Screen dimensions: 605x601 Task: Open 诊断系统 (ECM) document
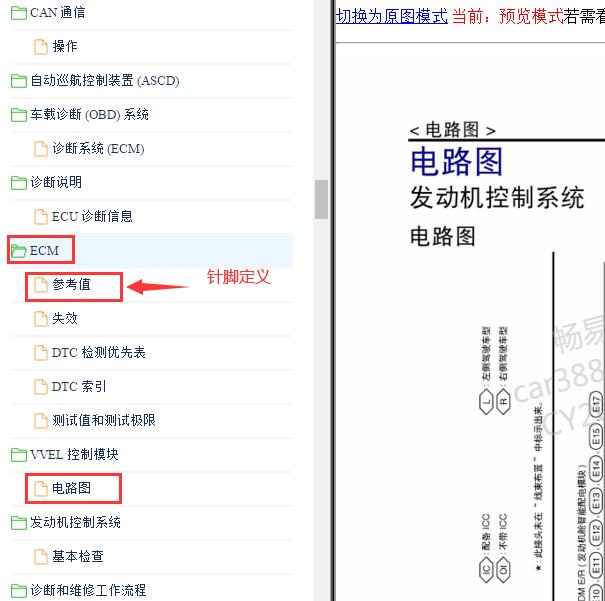coord(98,149)
